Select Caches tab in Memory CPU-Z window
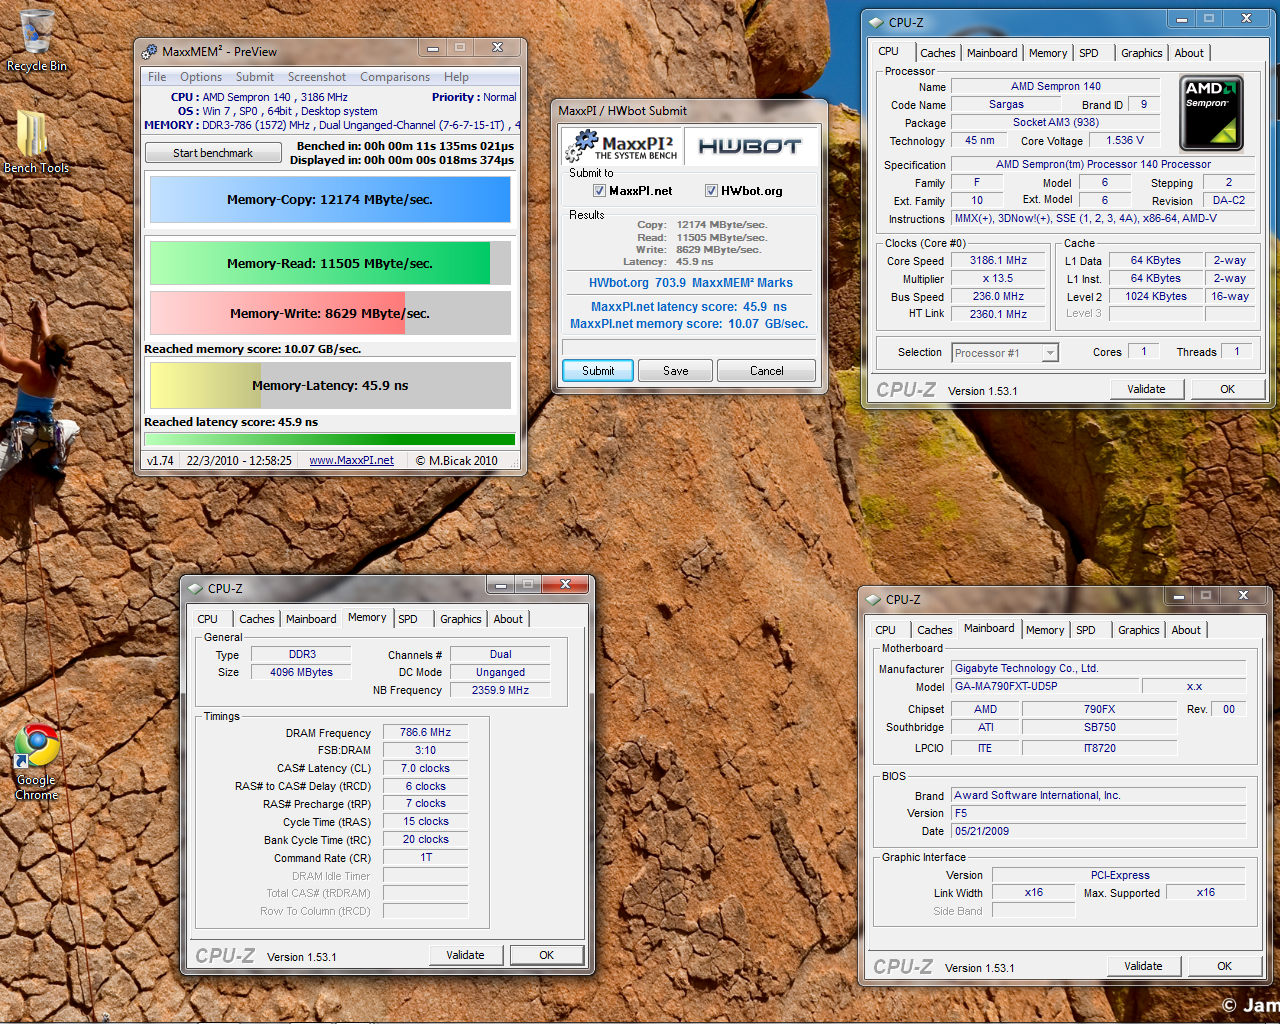Image resolution: width=1280 pixels, height=1024 pixels. click(x=257, y=619)
